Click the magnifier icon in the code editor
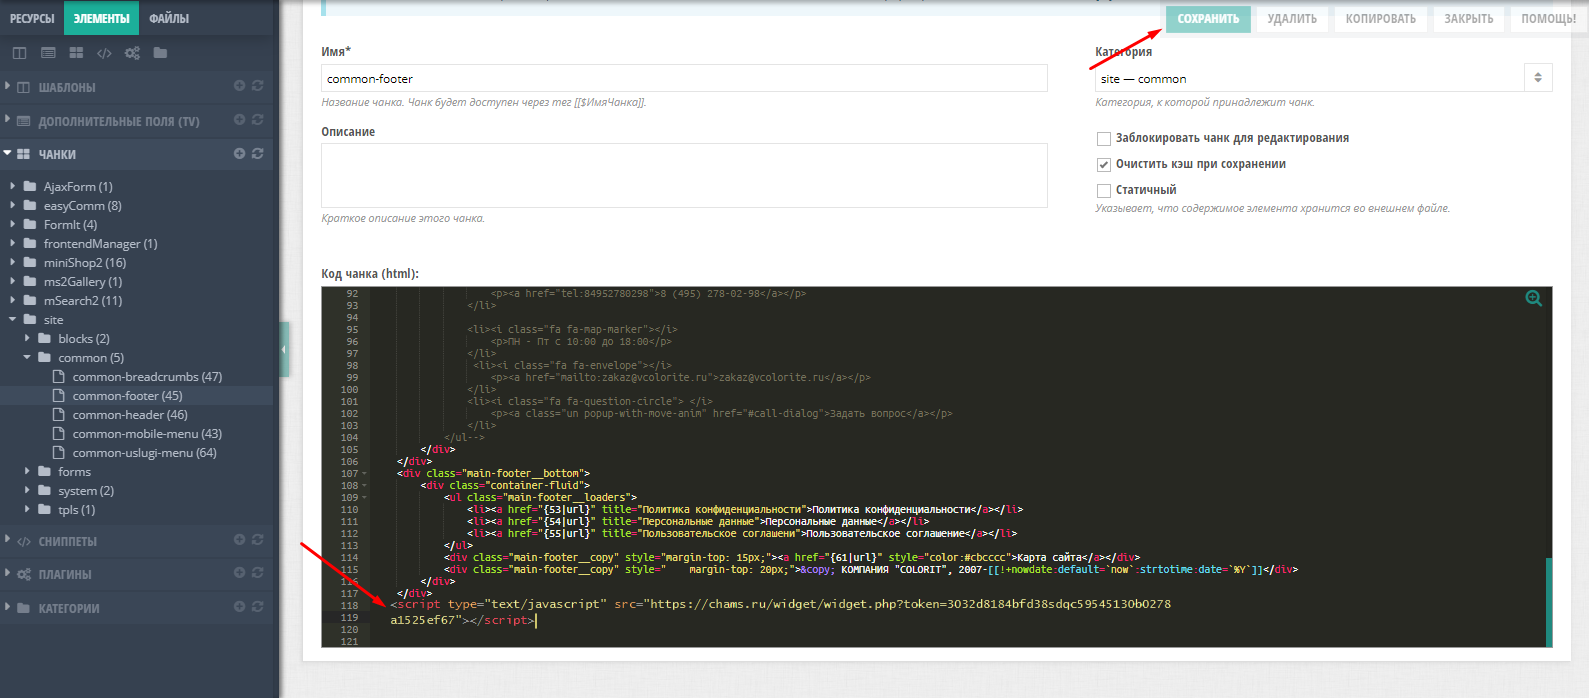 [1533, 299]
